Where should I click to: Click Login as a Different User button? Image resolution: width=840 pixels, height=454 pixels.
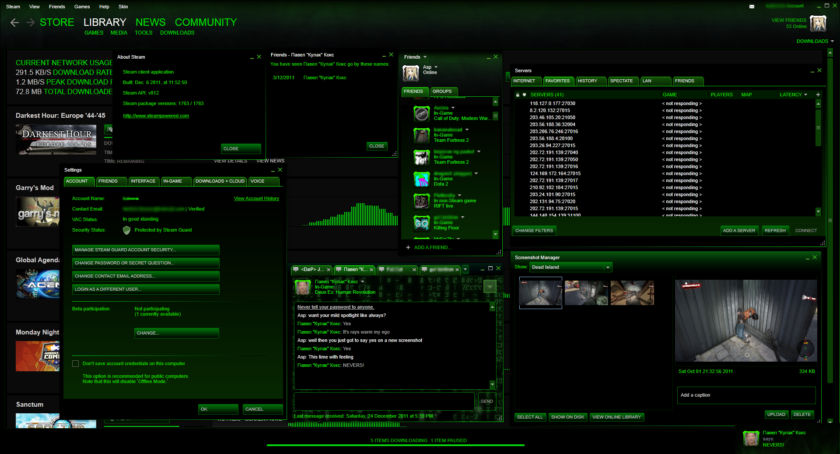[146, 289]
